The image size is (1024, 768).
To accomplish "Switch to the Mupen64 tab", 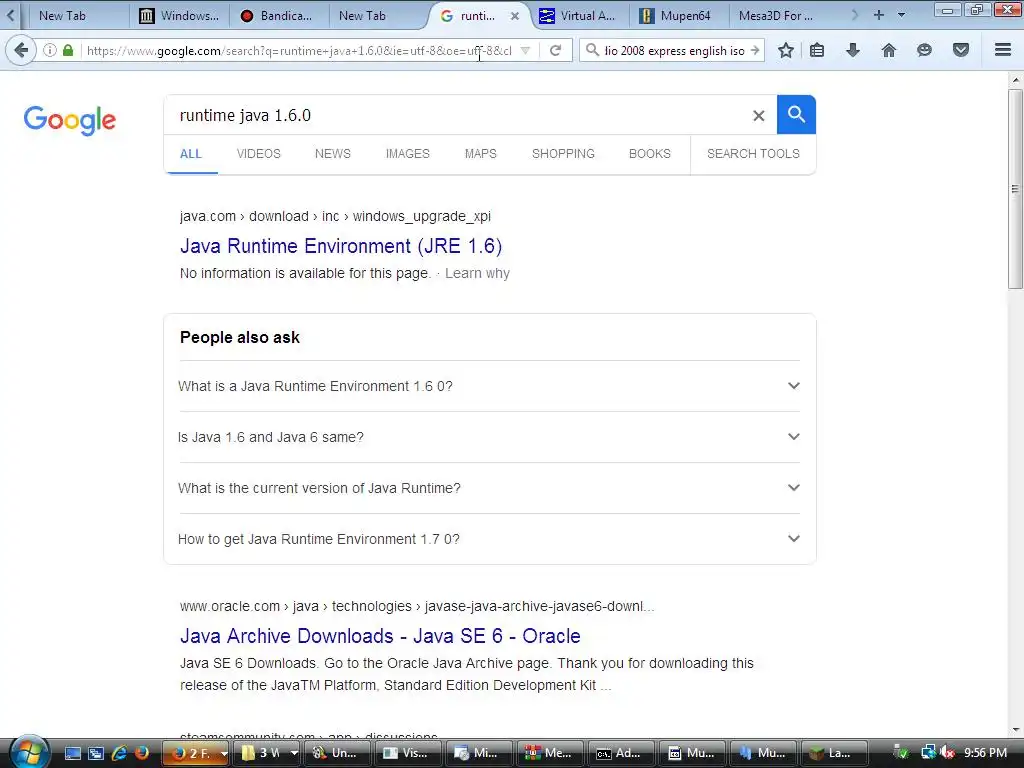I will pos(679,16).
